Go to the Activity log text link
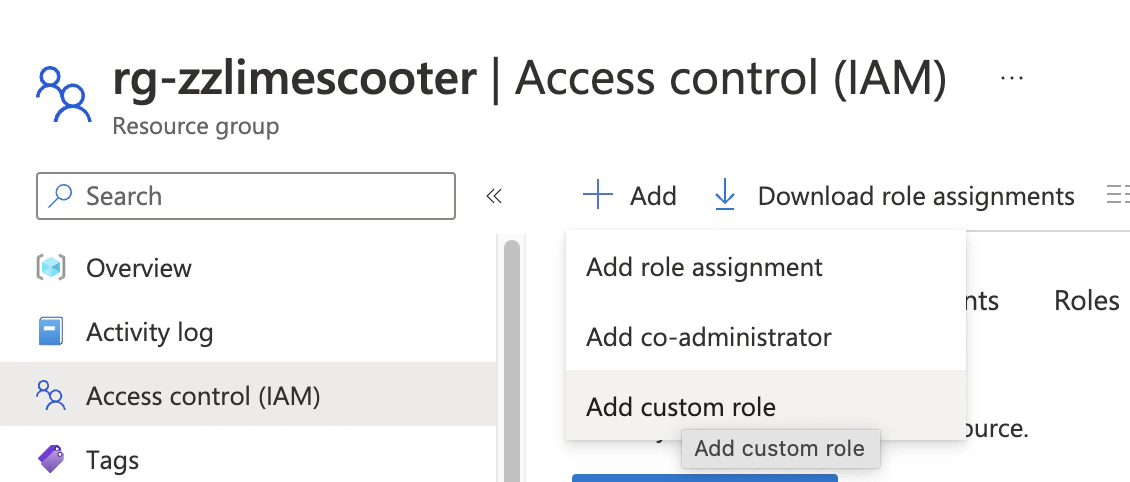Image resolution: width=1130 pixels, height=482 pixels. point(149,332)
